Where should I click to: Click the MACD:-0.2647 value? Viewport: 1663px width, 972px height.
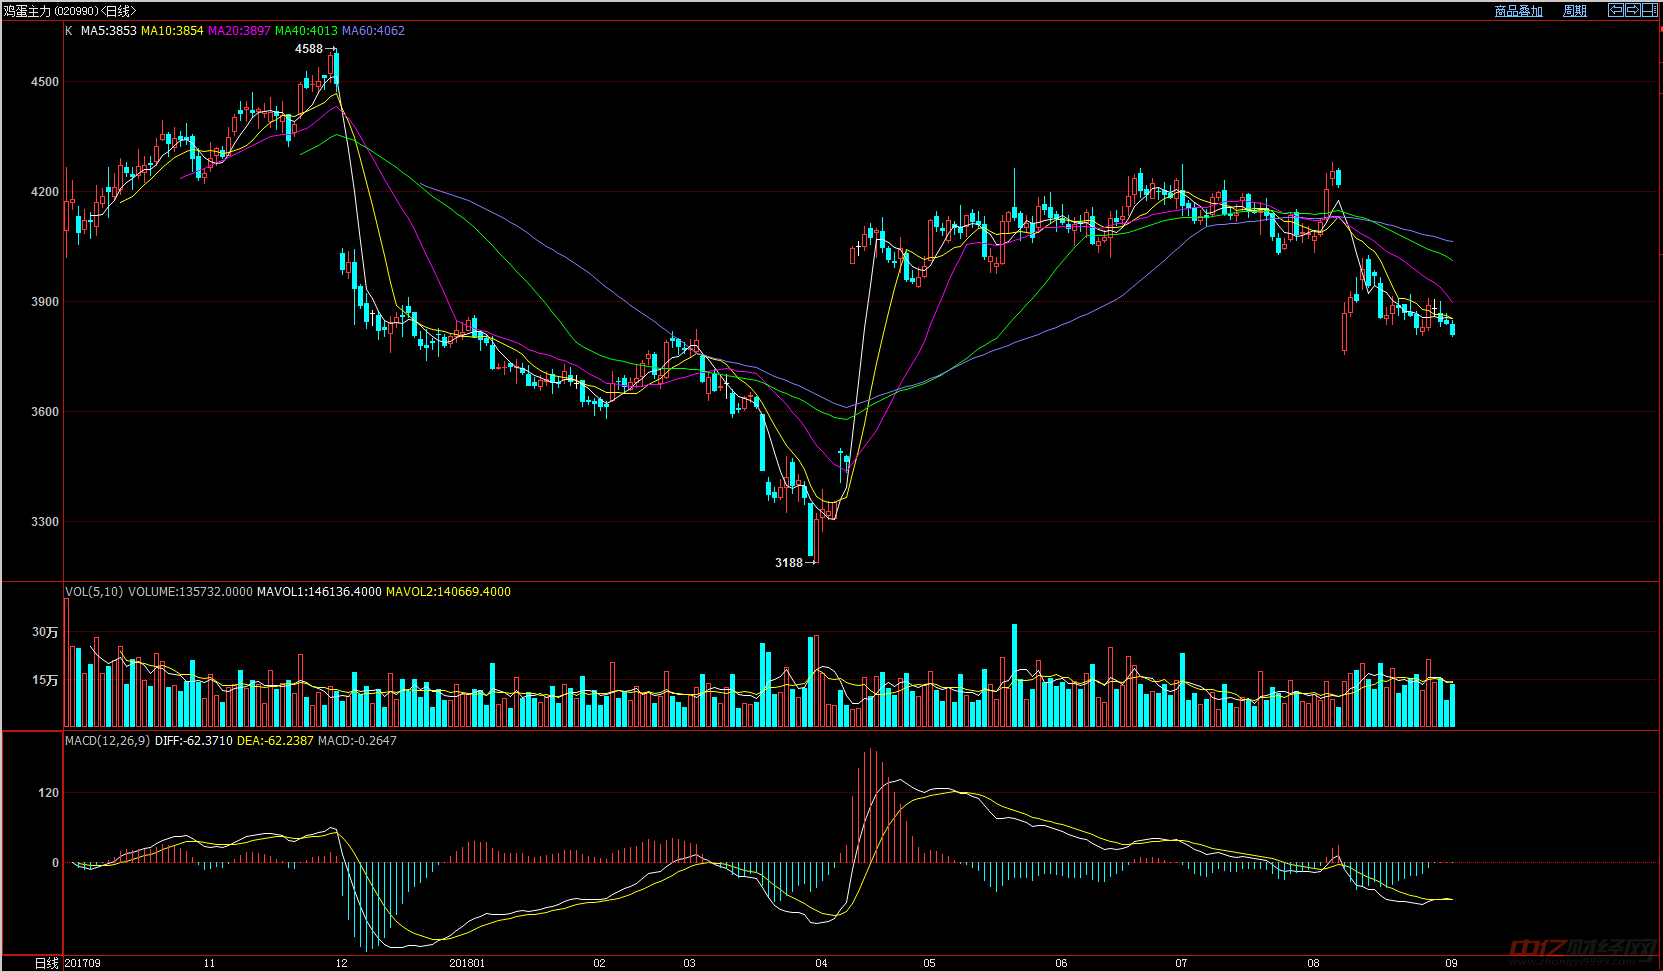[x=357, y=741]
